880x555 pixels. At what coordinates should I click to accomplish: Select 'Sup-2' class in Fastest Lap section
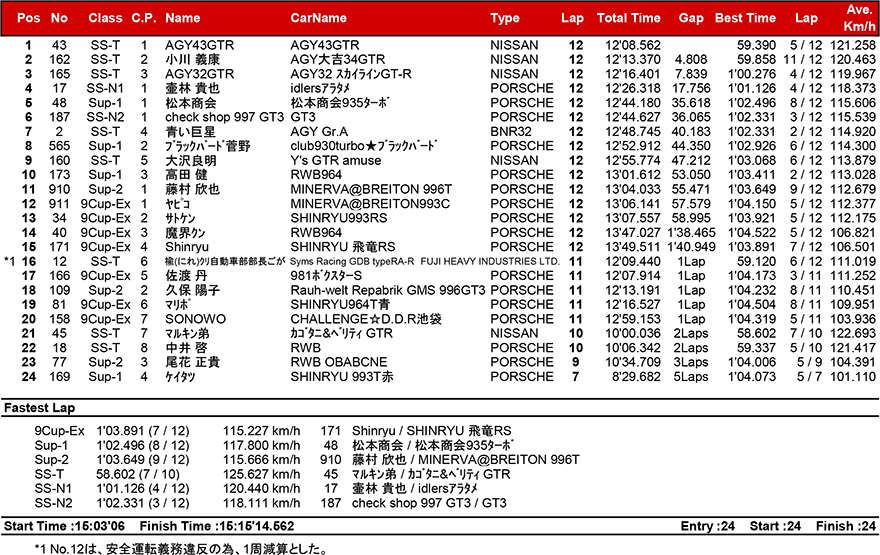point(51,460)
